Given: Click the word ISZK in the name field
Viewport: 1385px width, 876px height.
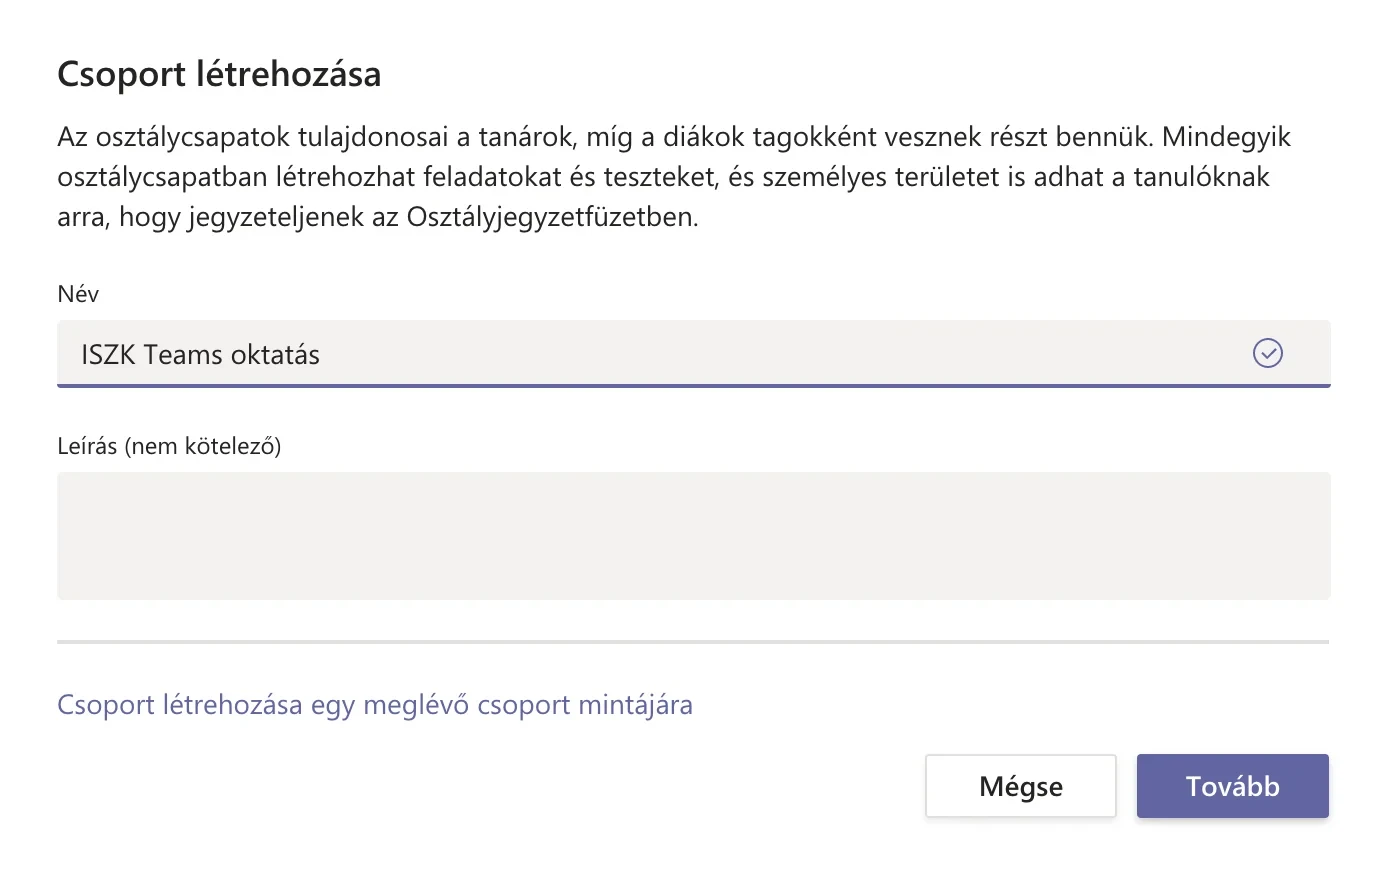Looking at the screenshot, I should (x=108, y=355).
